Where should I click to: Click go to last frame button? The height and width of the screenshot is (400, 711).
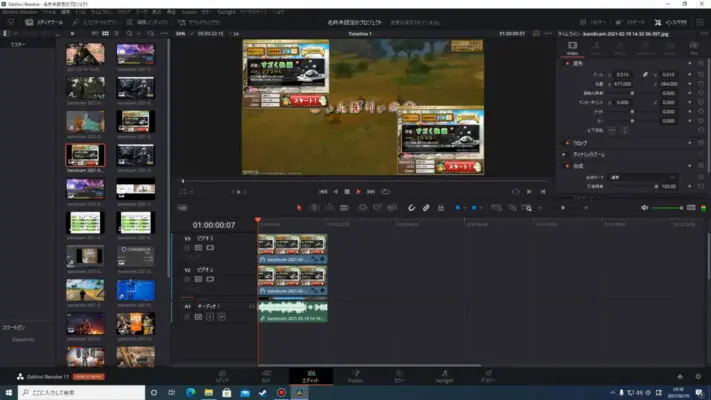pos(371,192)
